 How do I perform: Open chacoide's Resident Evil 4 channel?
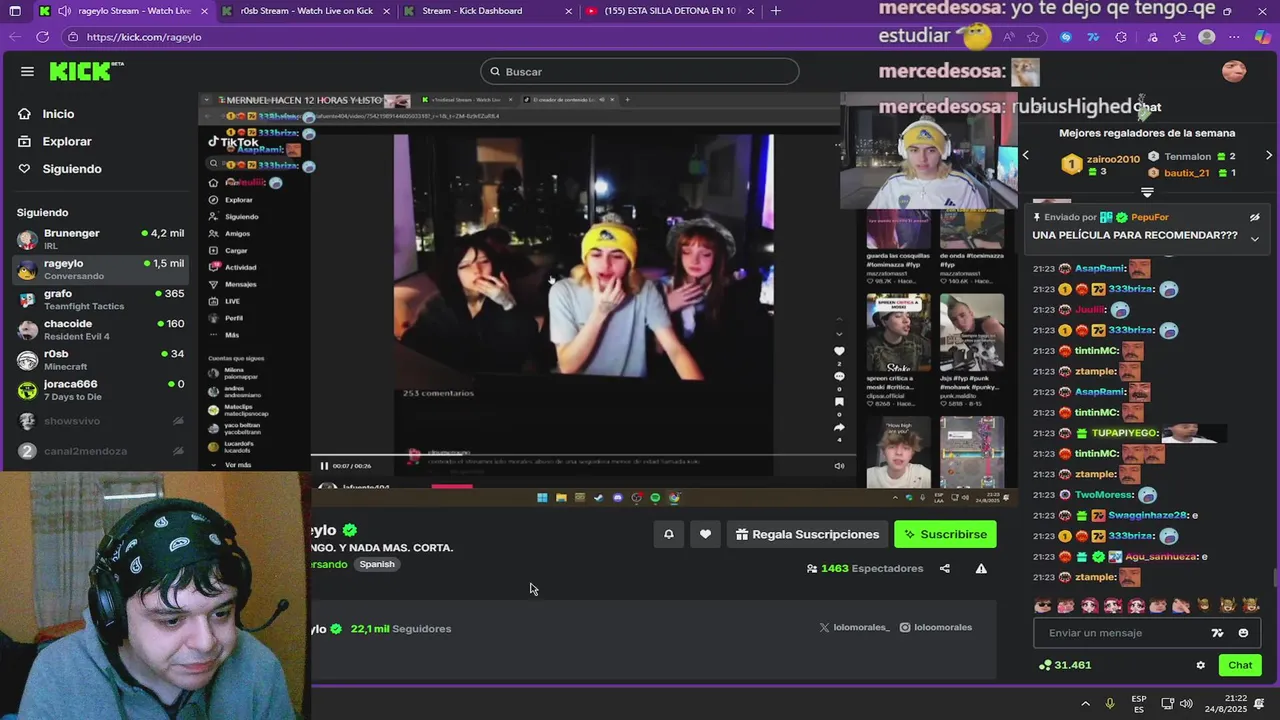tap(100, 330)
